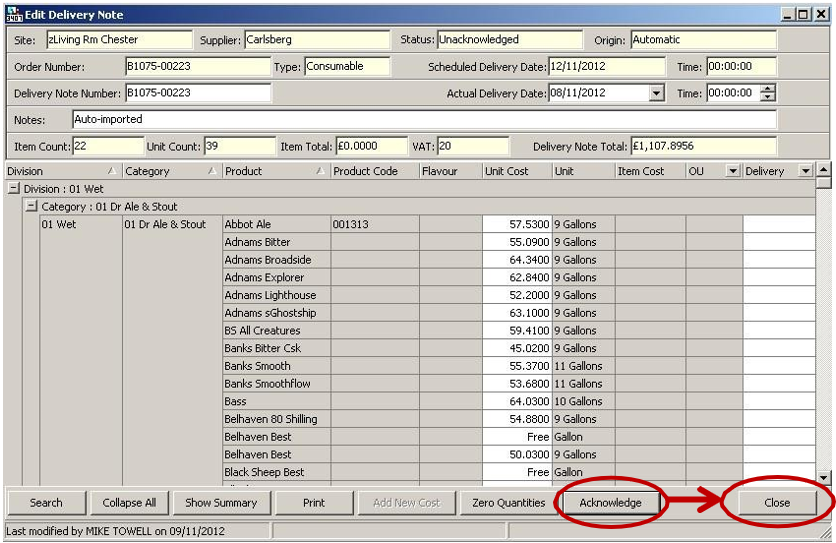Image resolution: width=836 pixels, height=543 pixels.
Task: Click the actual delivery Time spinner
Action: (x=768, y=93)
